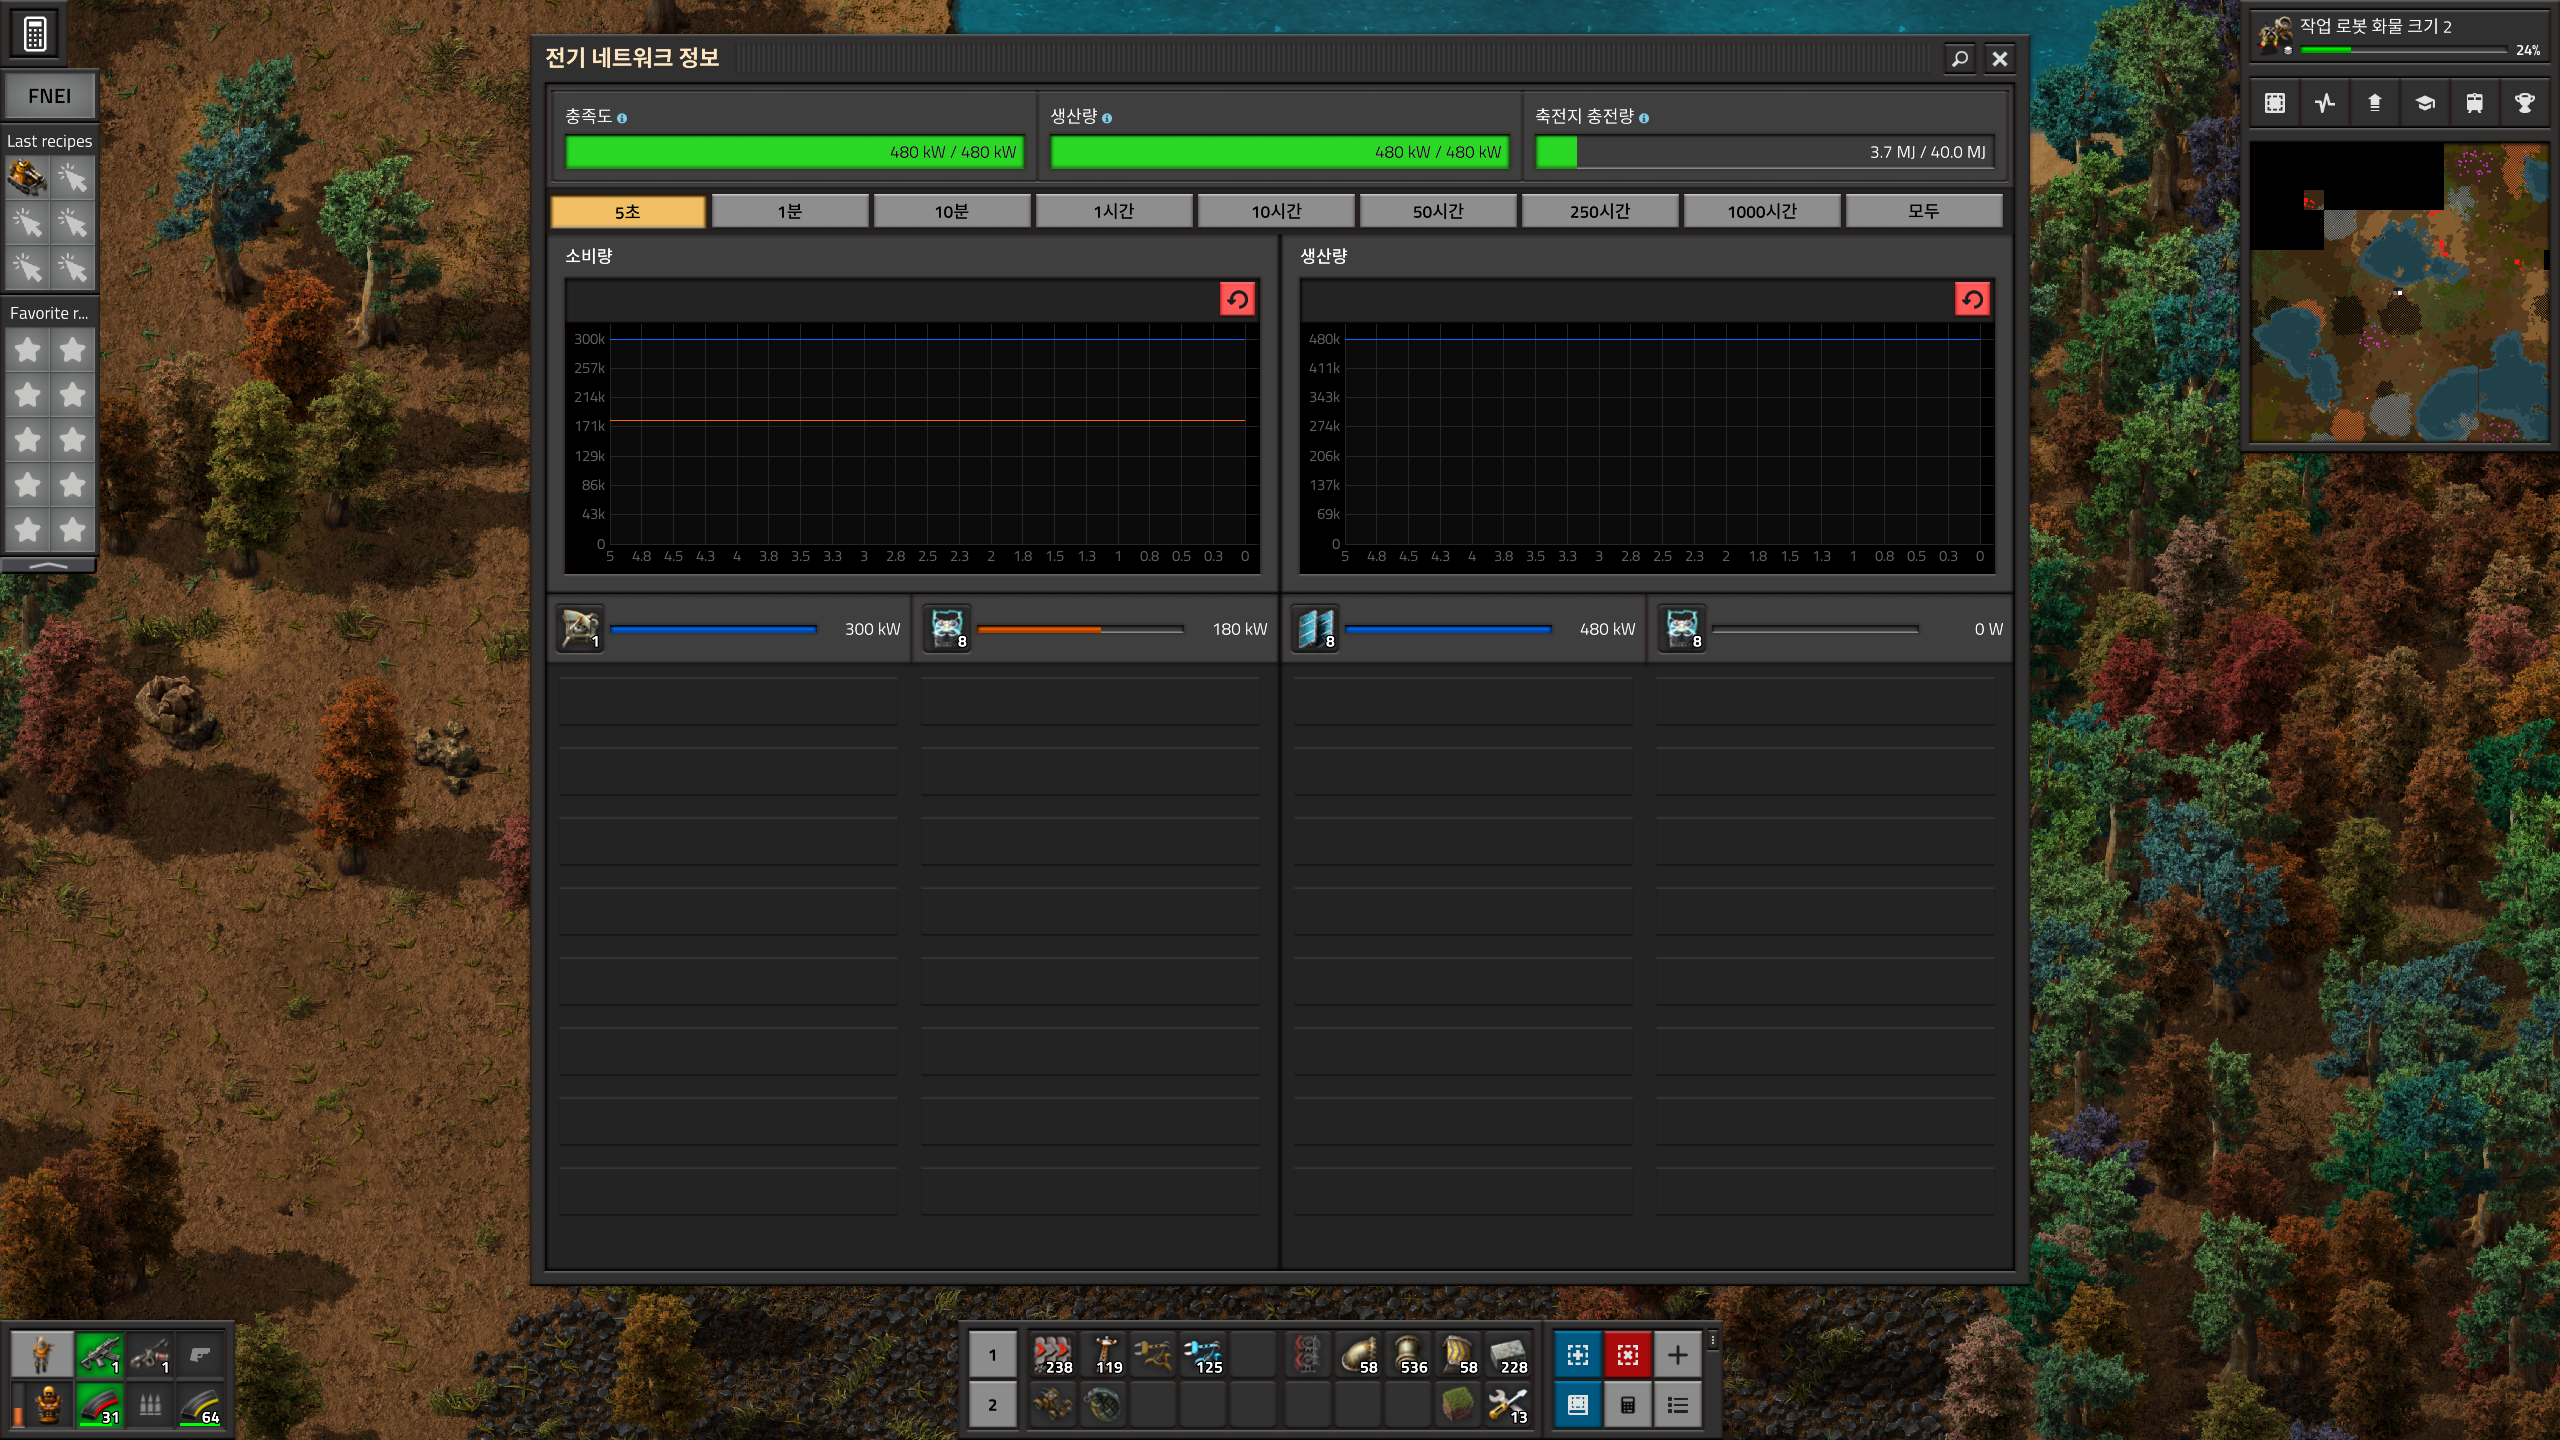Toggle the blueprint selection shortcut in top-right bar
Screen dimensions: 2560x1440
(x=2275, y=103)
